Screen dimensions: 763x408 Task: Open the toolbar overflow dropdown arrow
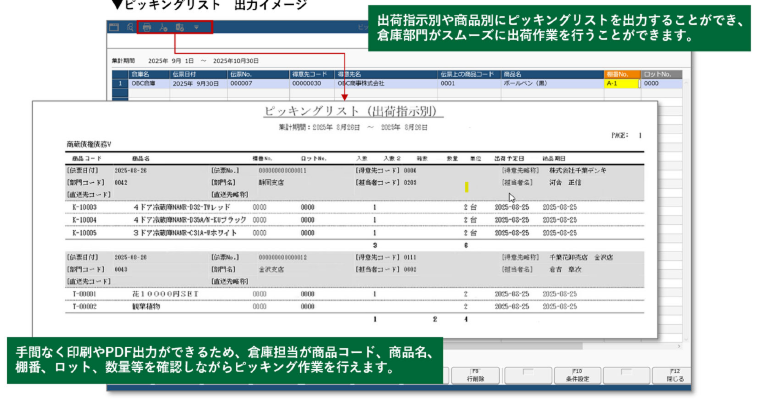196,27
